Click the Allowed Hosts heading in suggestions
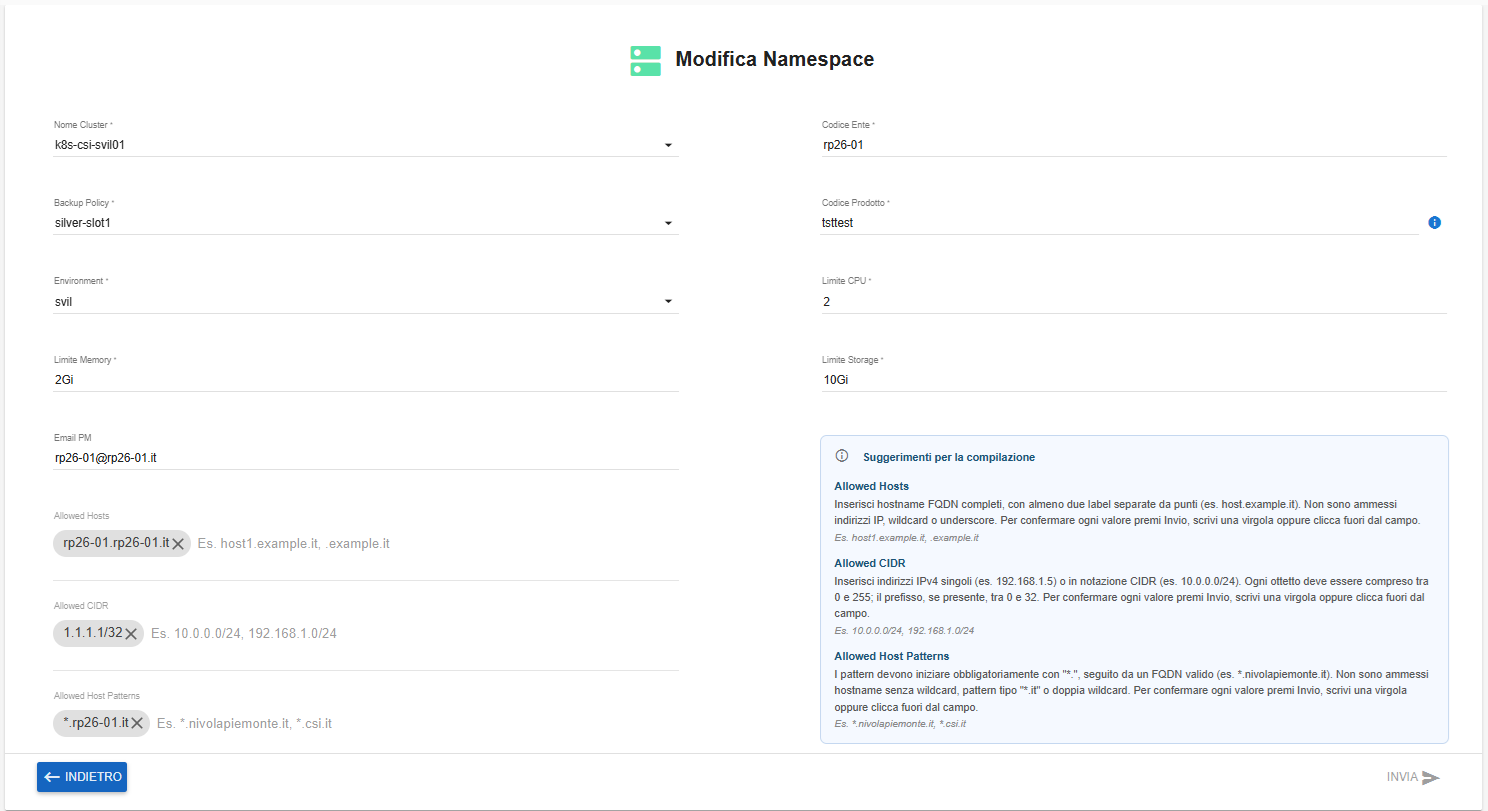The width and height of the screenshot is (1488, 811). 871,486
